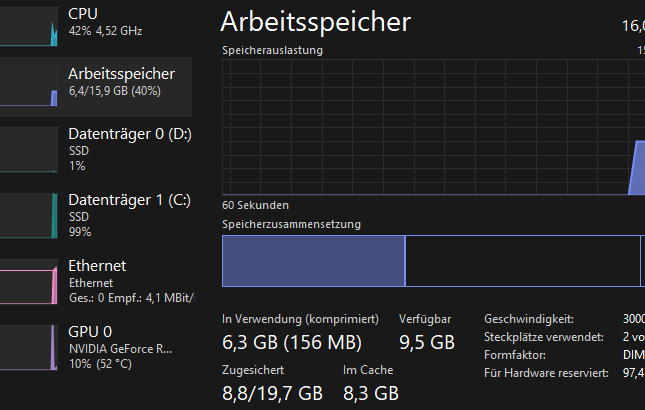Open the Arbeitsspeicher sidebar entry
Image resolution: width=645 pixels, height=410 pixels.
click(x=96, y=87)
